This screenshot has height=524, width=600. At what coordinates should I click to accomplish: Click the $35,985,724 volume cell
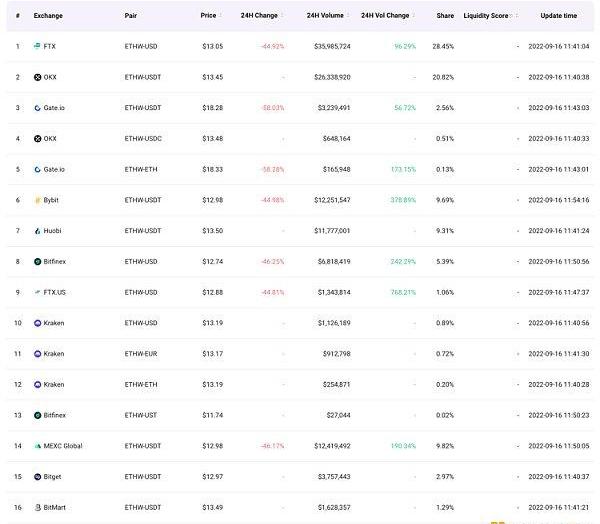click(332, 46)
